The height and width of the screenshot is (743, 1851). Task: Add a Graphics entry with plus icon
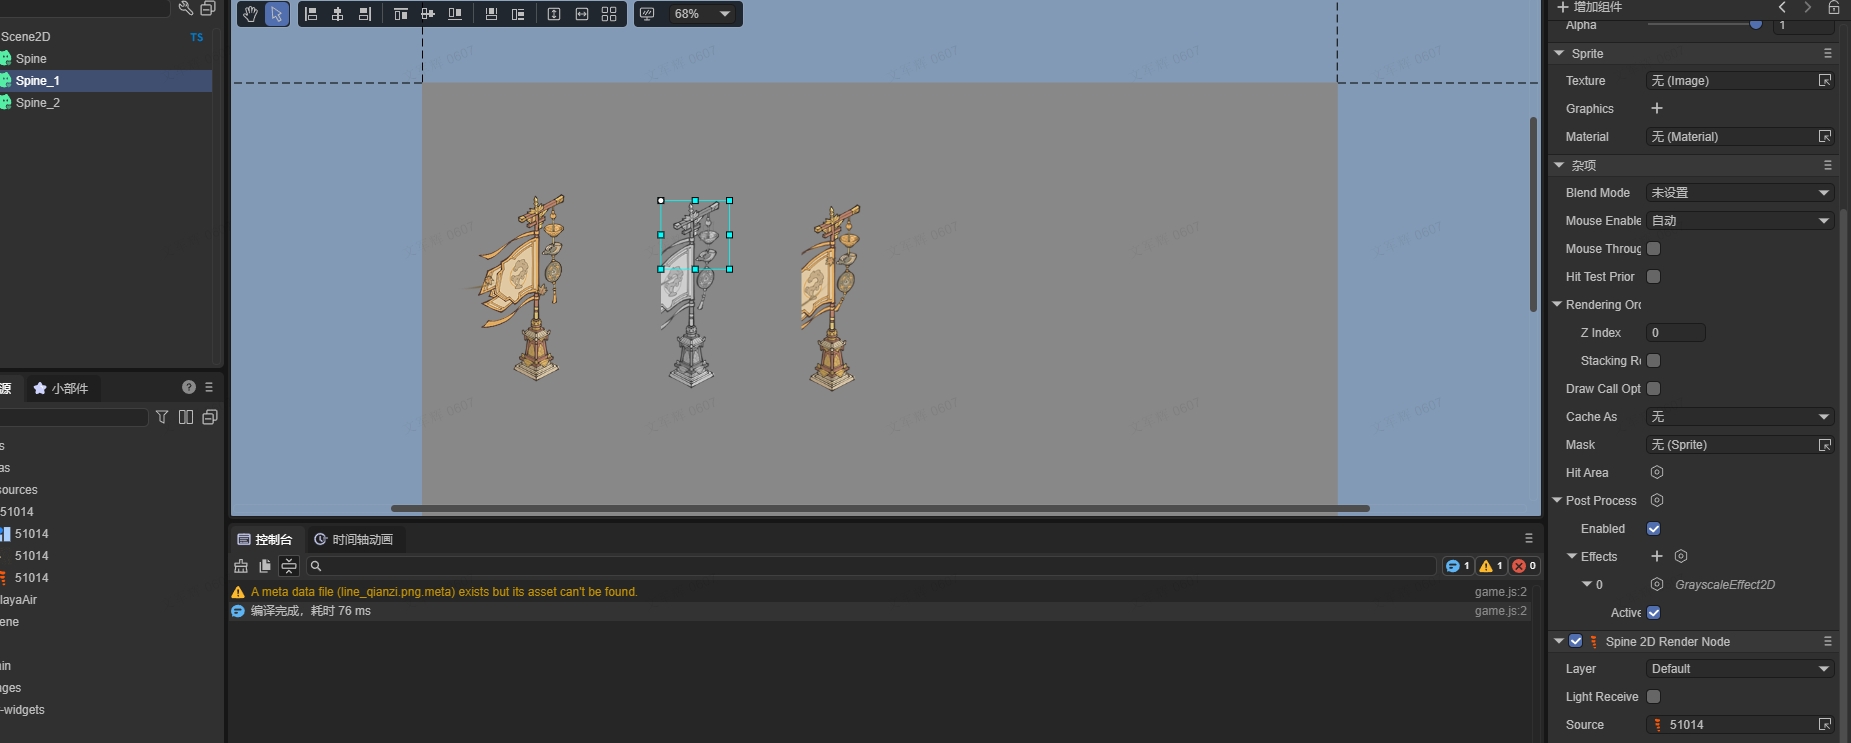pyautogui.click(x=1657, y=108)
